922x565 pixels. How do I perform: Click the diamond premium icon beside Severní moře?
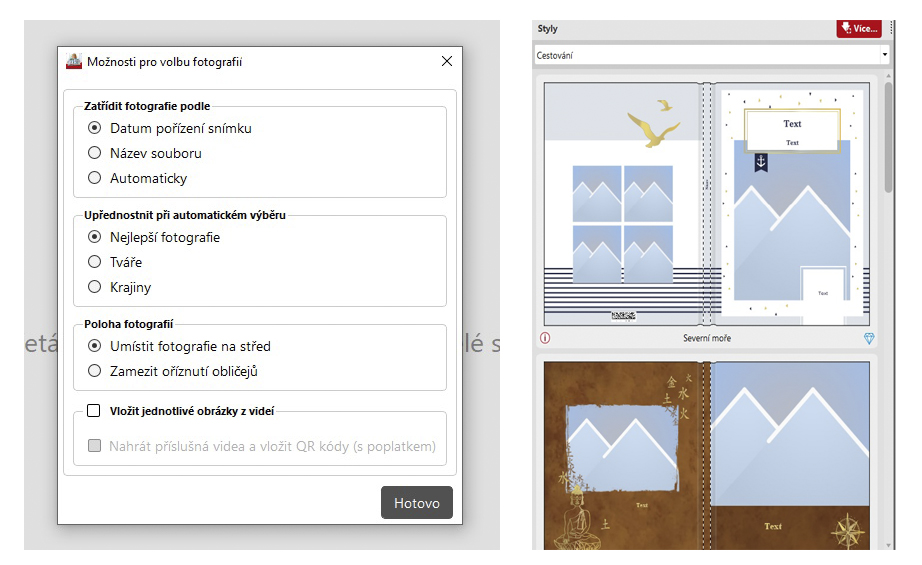[869, 338]
